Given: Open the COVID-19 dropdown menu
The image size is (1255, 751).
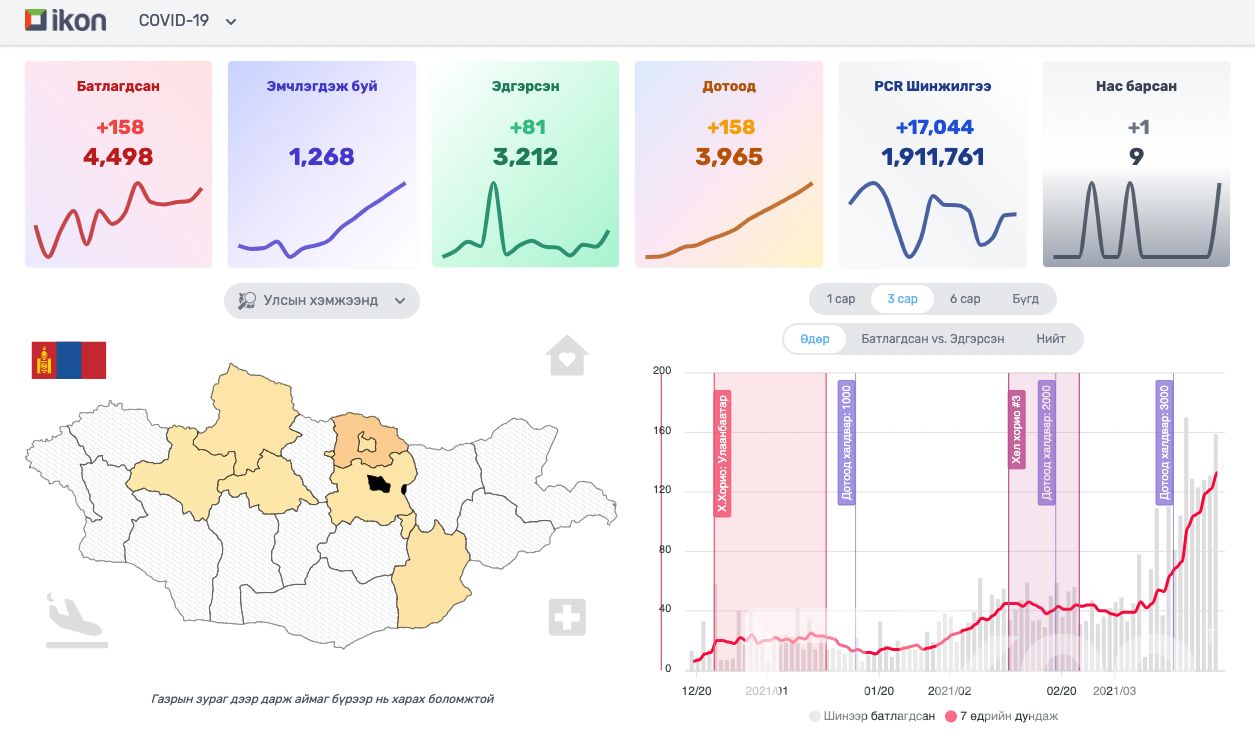Looking at the screenshot, I should pos(187,21).
